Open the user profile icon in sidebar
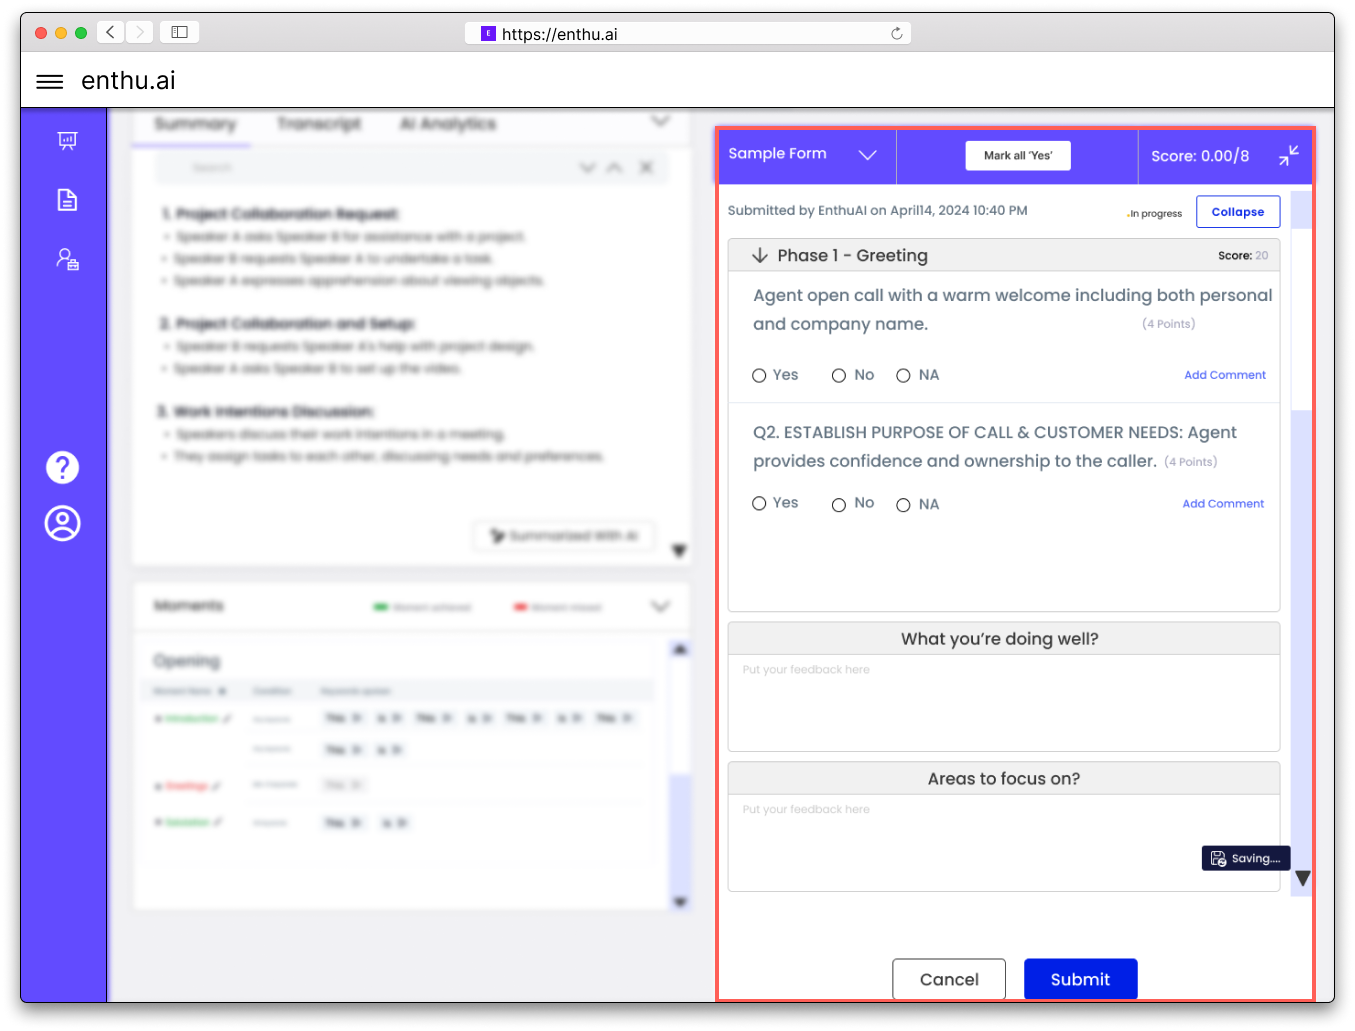The width and height of the screenshot is (1355, 1031). pyautogui.click(x=62, y=523)
